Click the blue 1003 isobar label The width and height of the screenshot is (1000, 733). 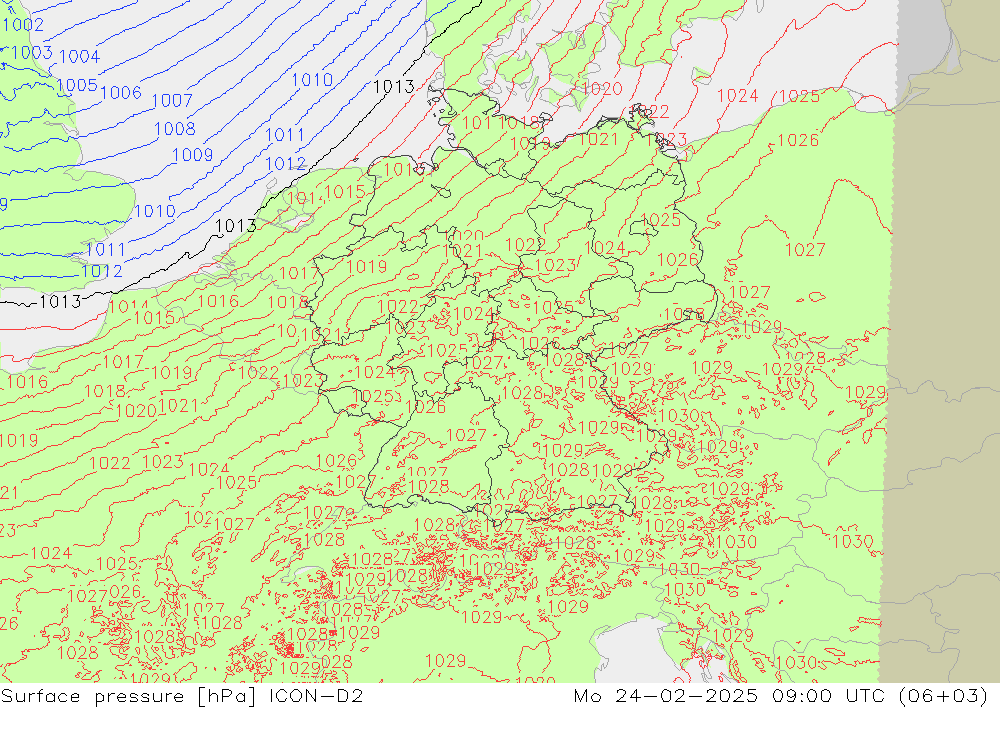32,52
